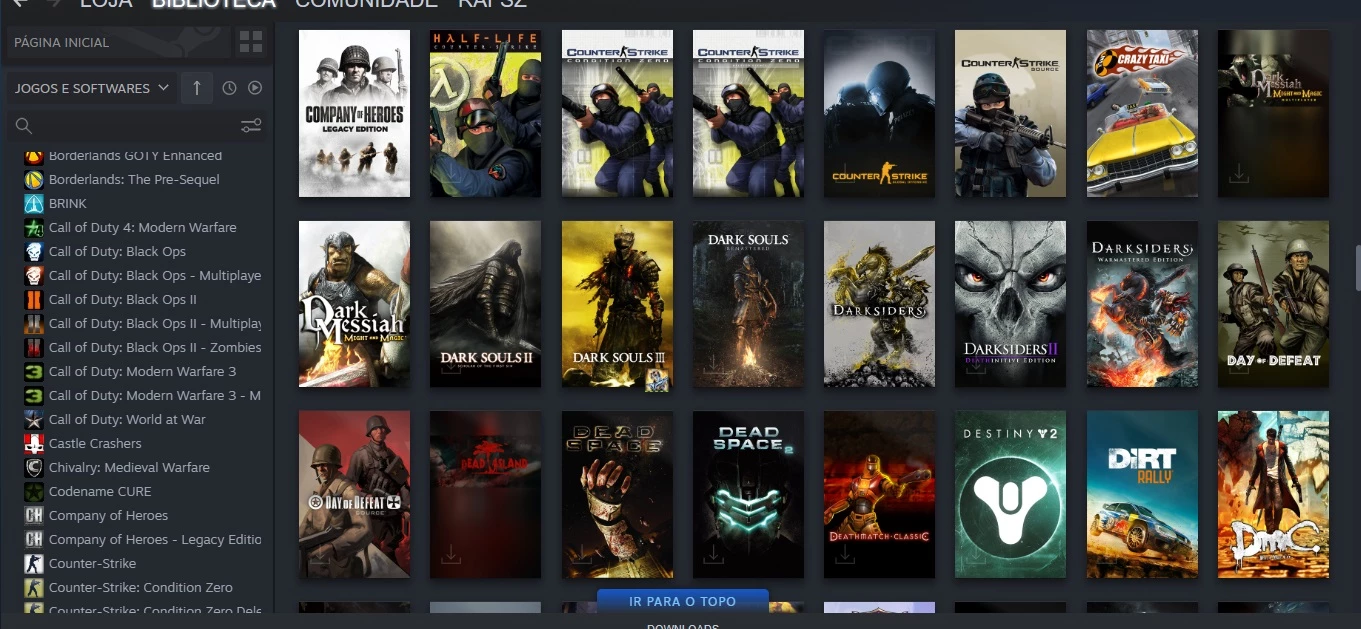
Task: Open the Dark Messiah Might and Magic orc cover
Action: click(354, 304)
